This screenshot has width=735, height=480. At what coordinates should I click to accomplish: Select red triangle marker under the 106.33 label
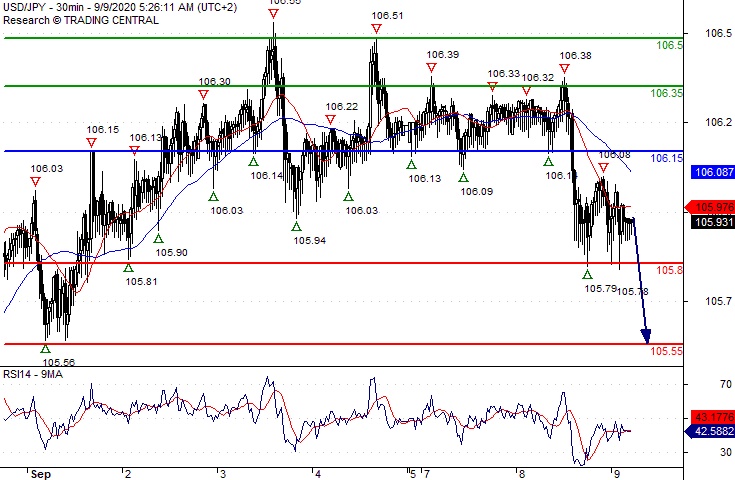(x=492, y=87)
